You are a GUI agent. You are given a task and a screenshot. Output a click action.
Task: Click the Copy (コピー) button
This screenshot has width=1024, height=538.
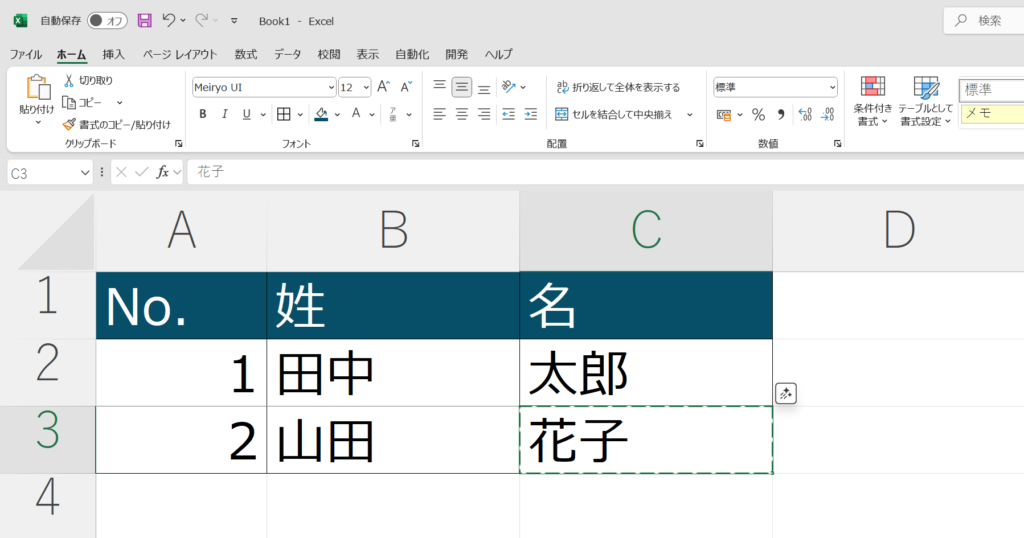pyautogui.click(x=82, y=103)
